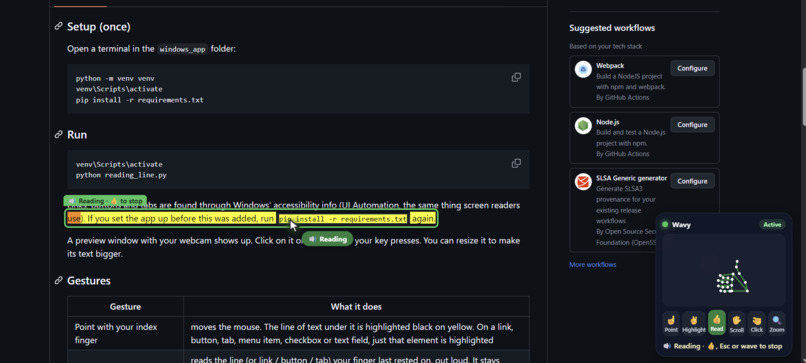The width and height of the screenshot is (806, 363).
Task: Click the hand-tracking preview in Wavy panel
Action: [723, 270]
